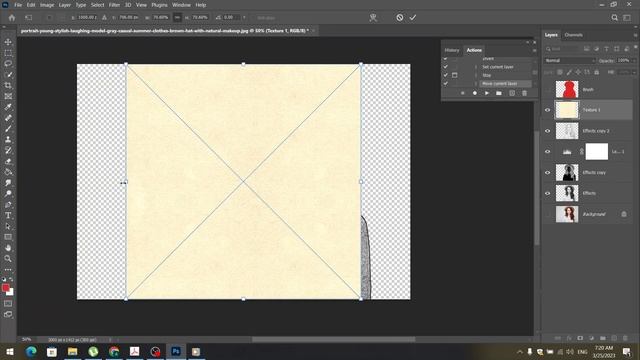Select the Pen tool
The image size is (640, 360).
[8, 204]
